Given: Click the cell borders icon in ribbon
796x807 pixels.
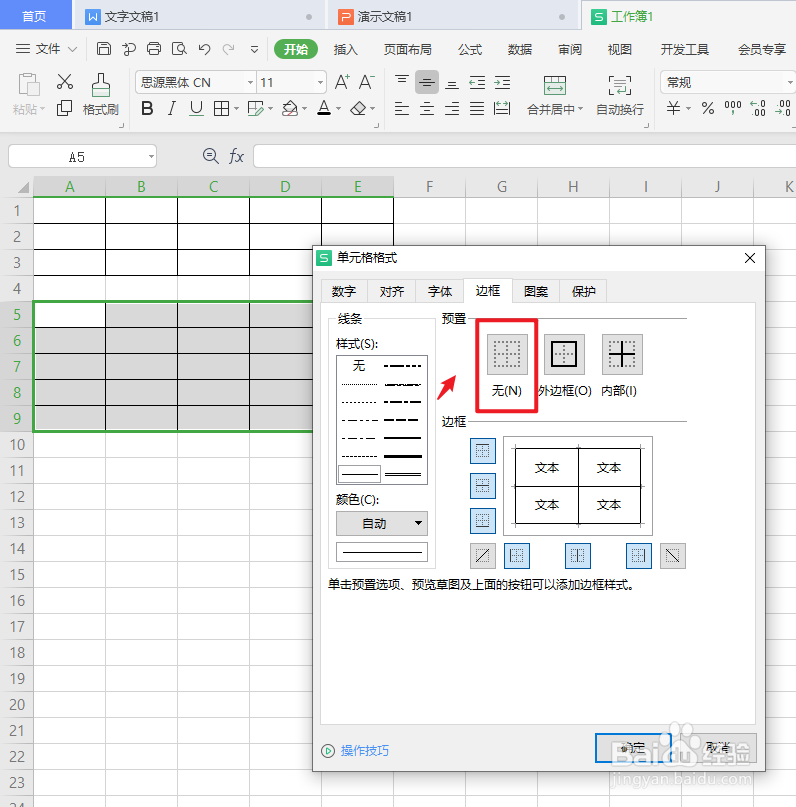Looking at the screenshot, I should coord(221,109).
